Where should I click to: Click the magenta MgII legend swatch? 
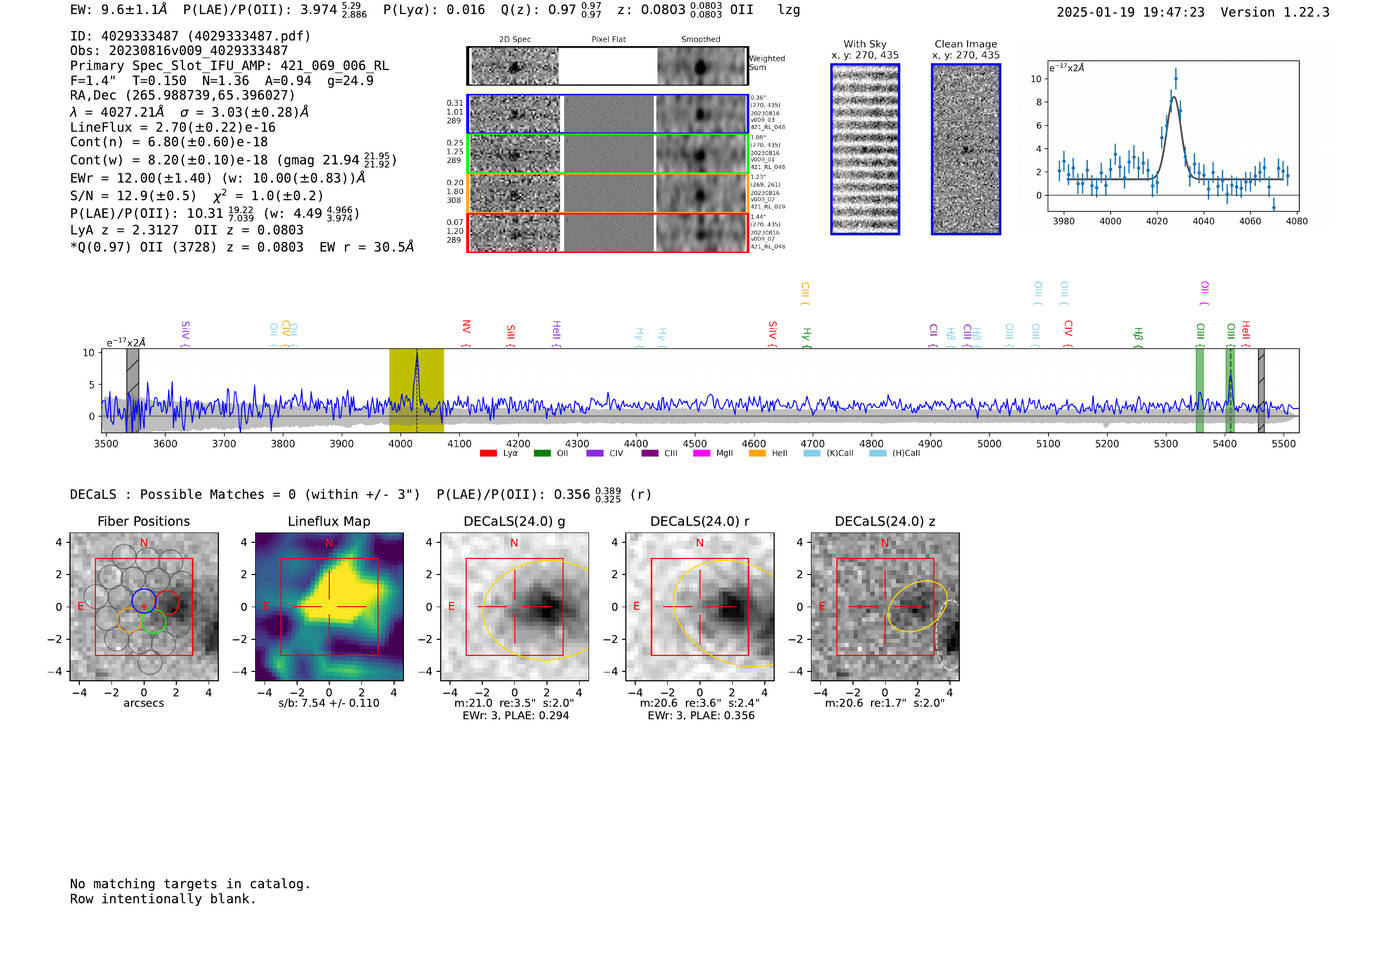pos(701,453)
